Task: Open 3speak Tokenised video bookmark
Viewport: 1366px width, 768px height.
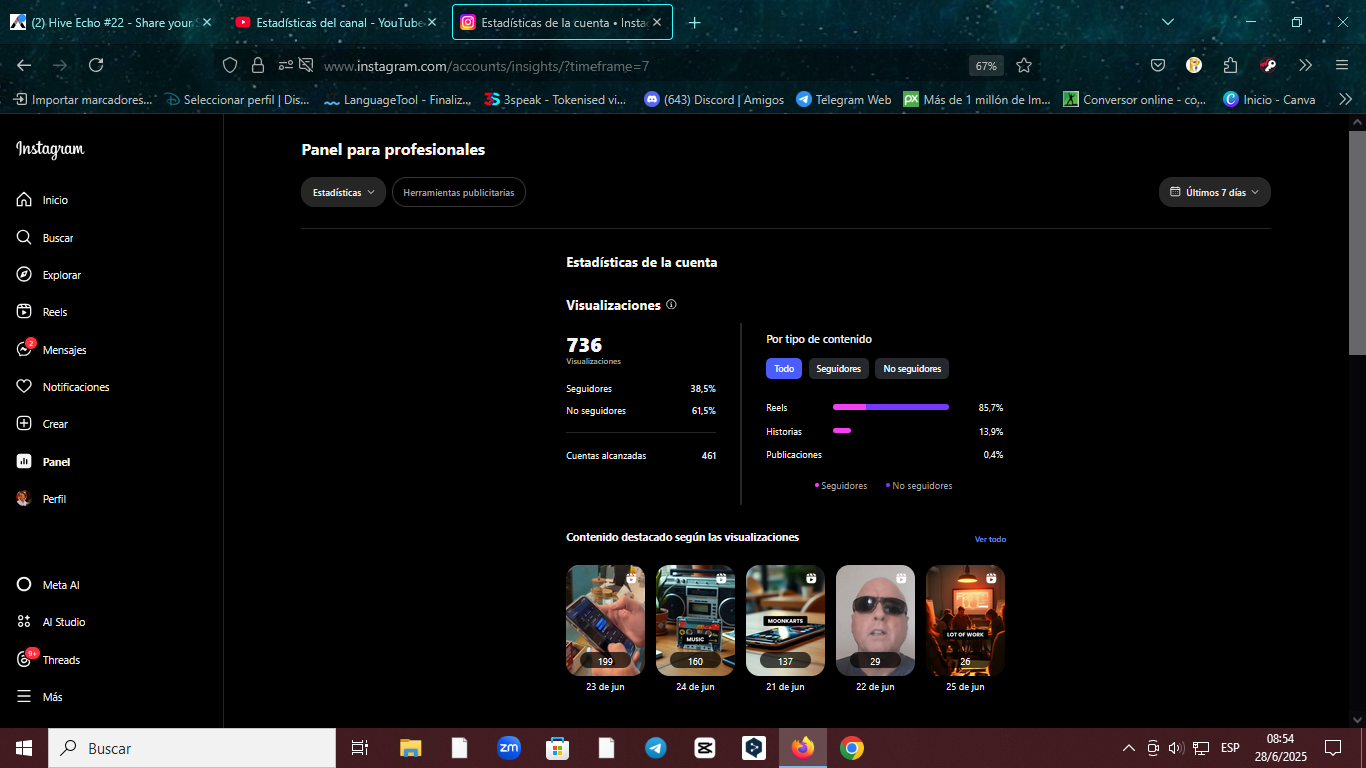Action: coord(555,99)
